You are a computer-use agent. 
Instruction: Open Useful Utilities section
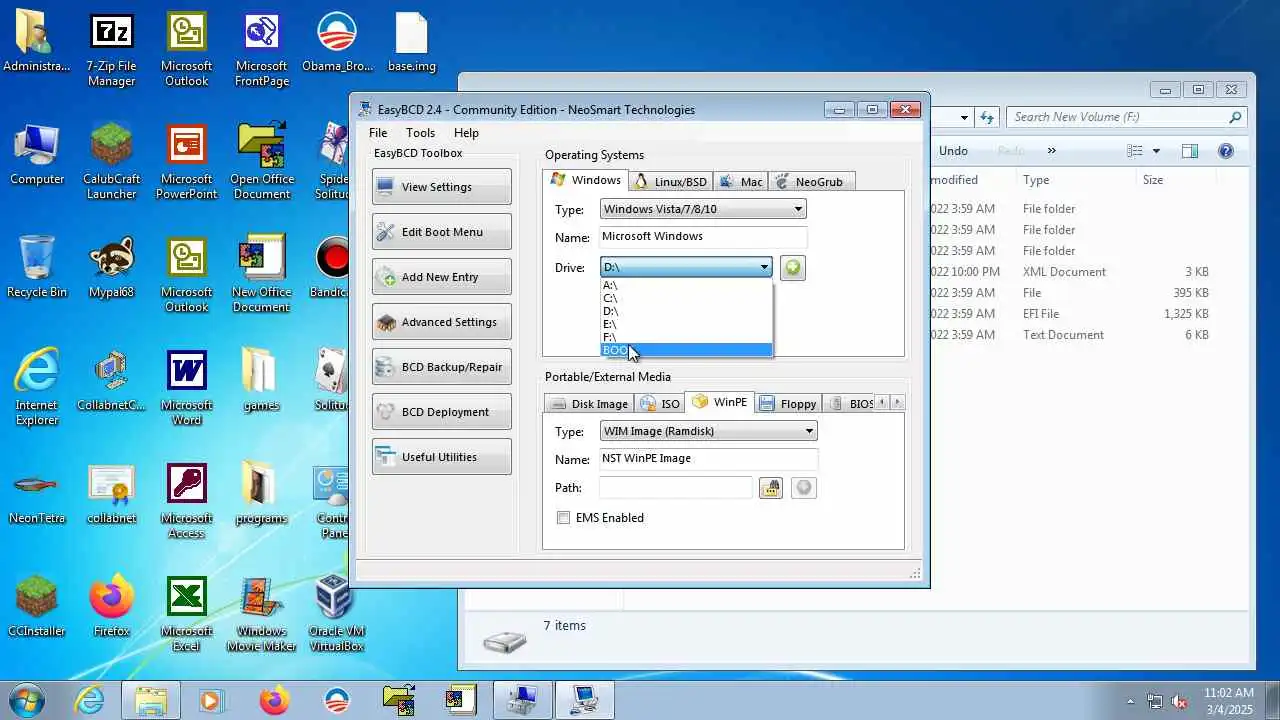coord(441,457)
